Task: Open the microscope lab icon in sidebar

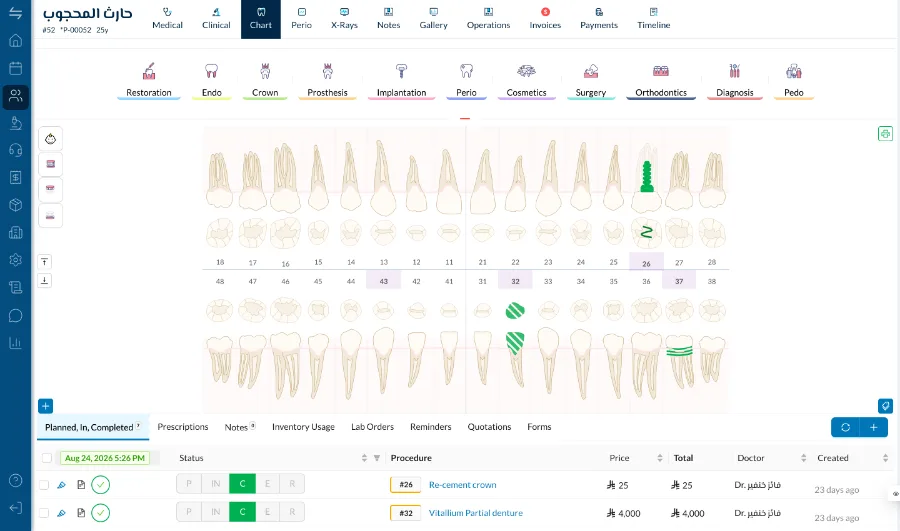Action: pyautogui.click(x=15, y=123)
